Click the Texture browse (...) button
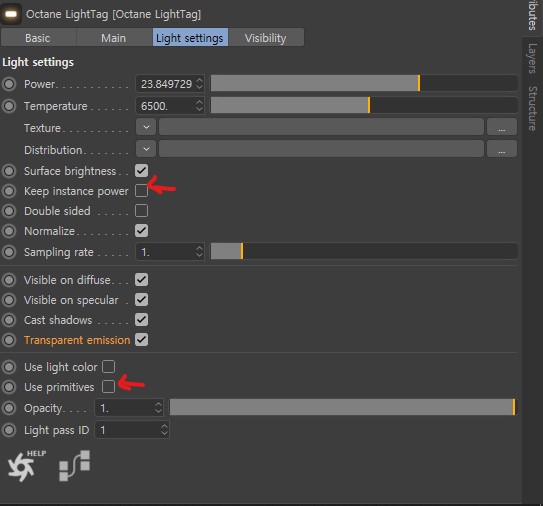Viewport: 543px width, 506px height. (x=502, y=127)
